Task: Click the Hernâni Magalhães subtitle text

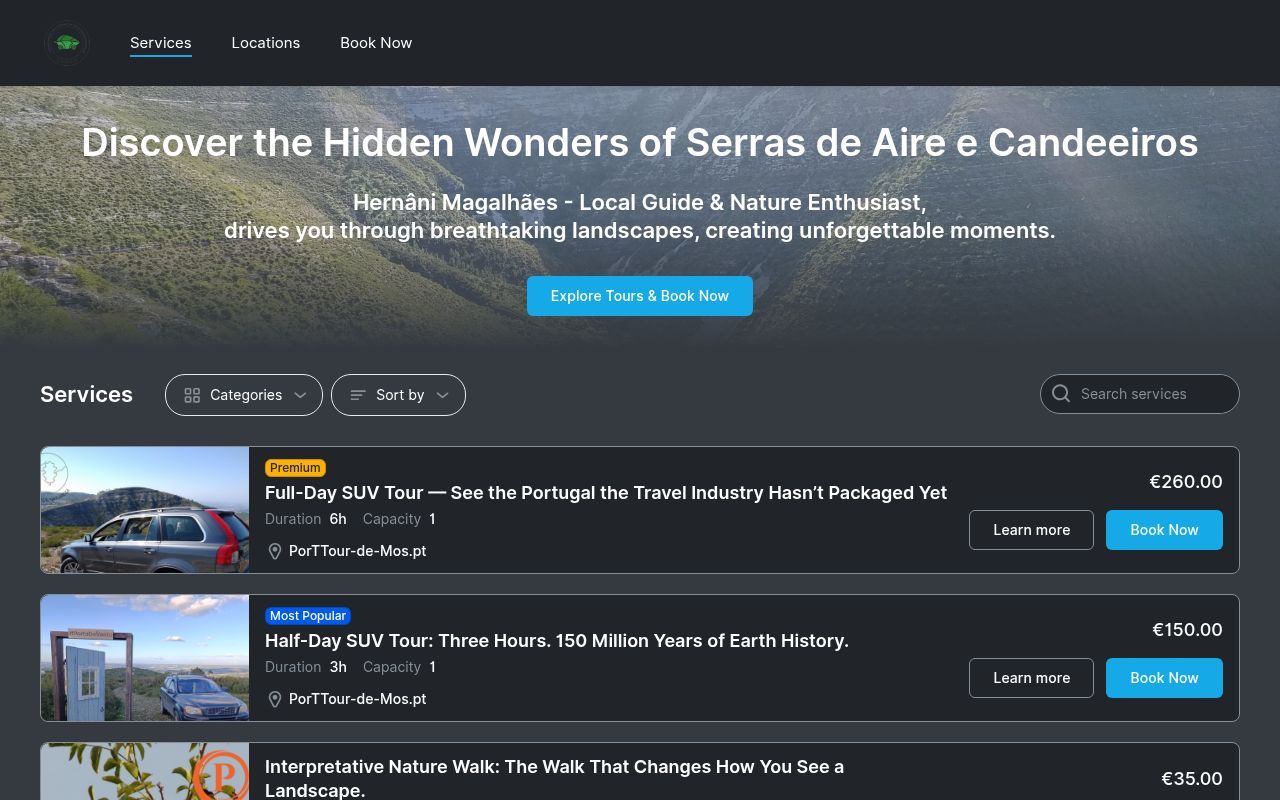Action: (x=640, y=216)
